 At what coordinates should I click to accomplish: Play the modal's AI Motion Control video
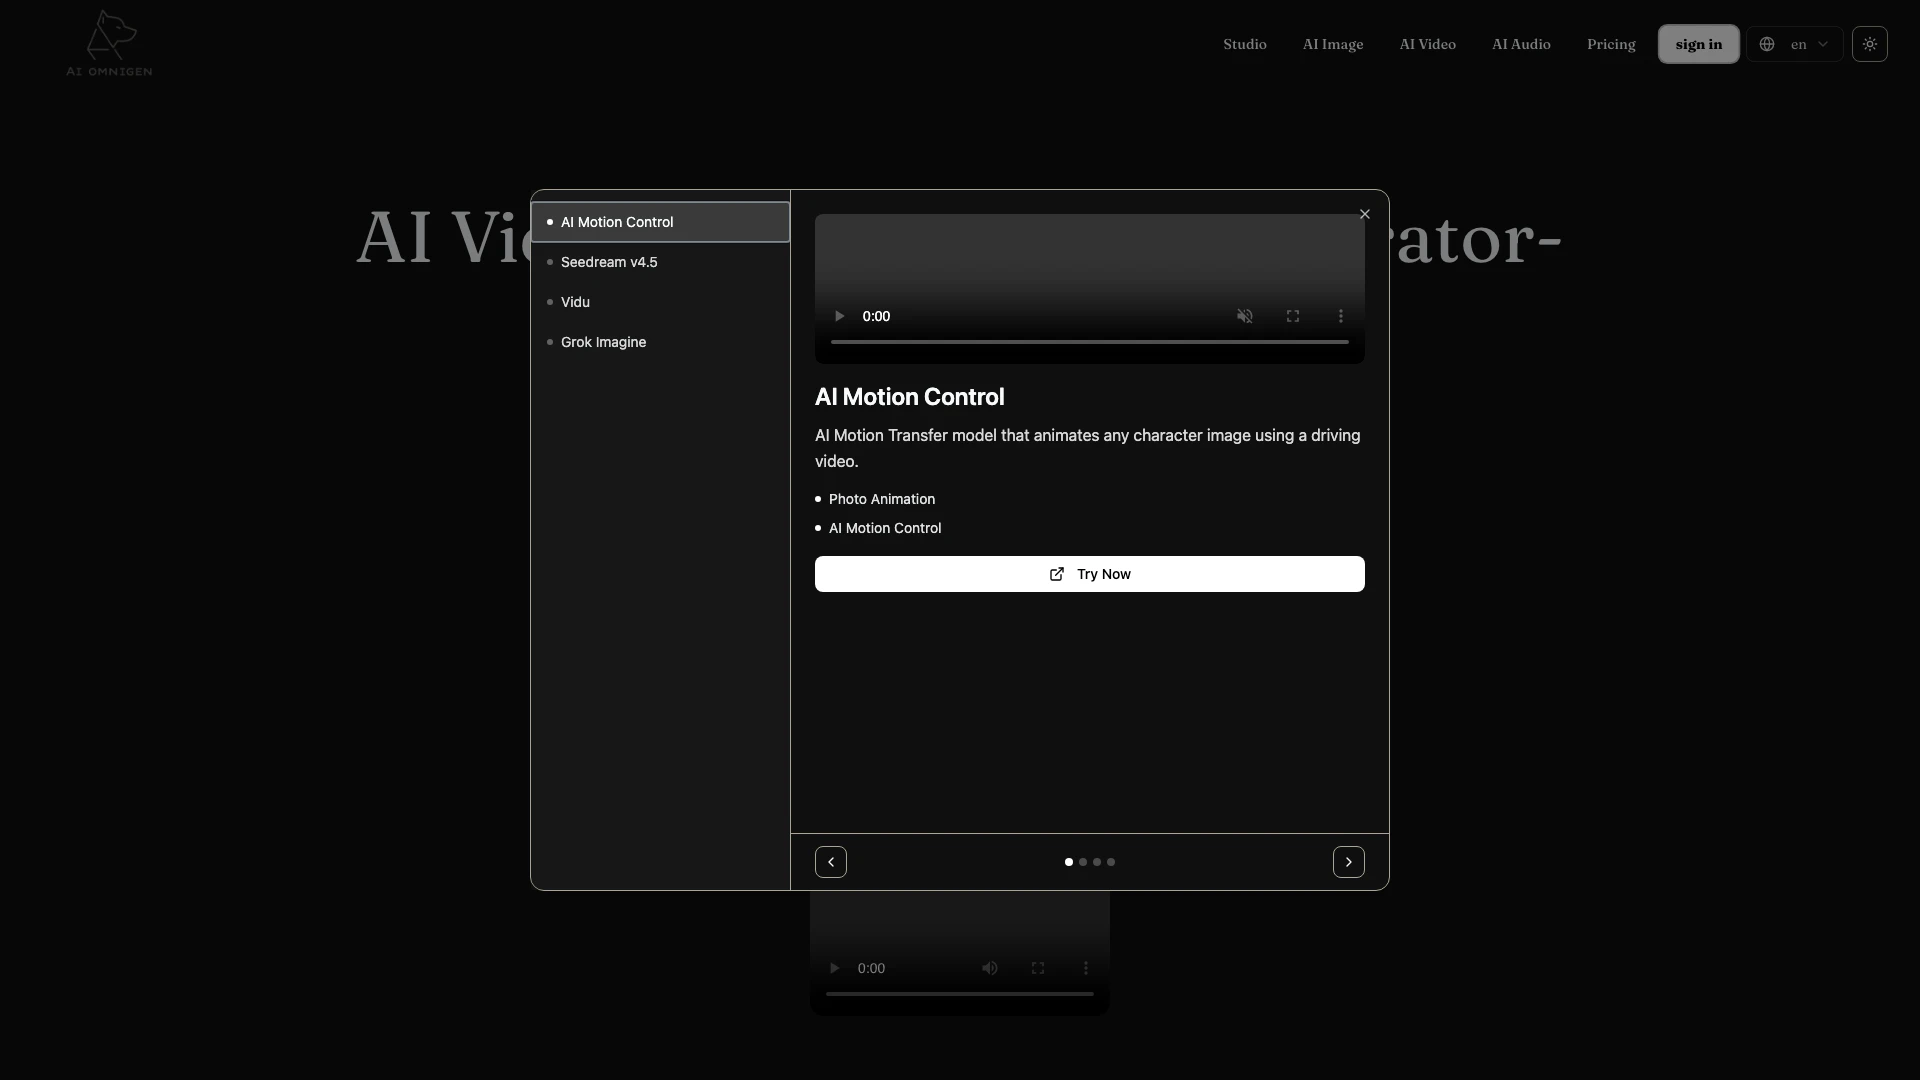(x=839, y=316)
